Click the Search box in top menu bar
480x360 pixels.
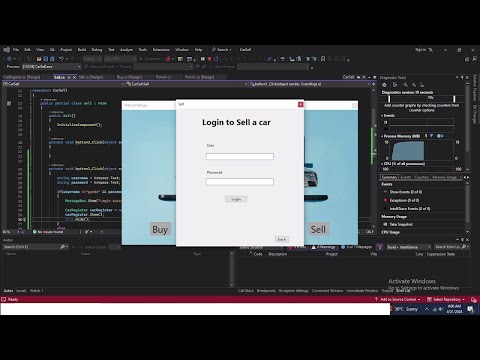[x=222, y=50]
